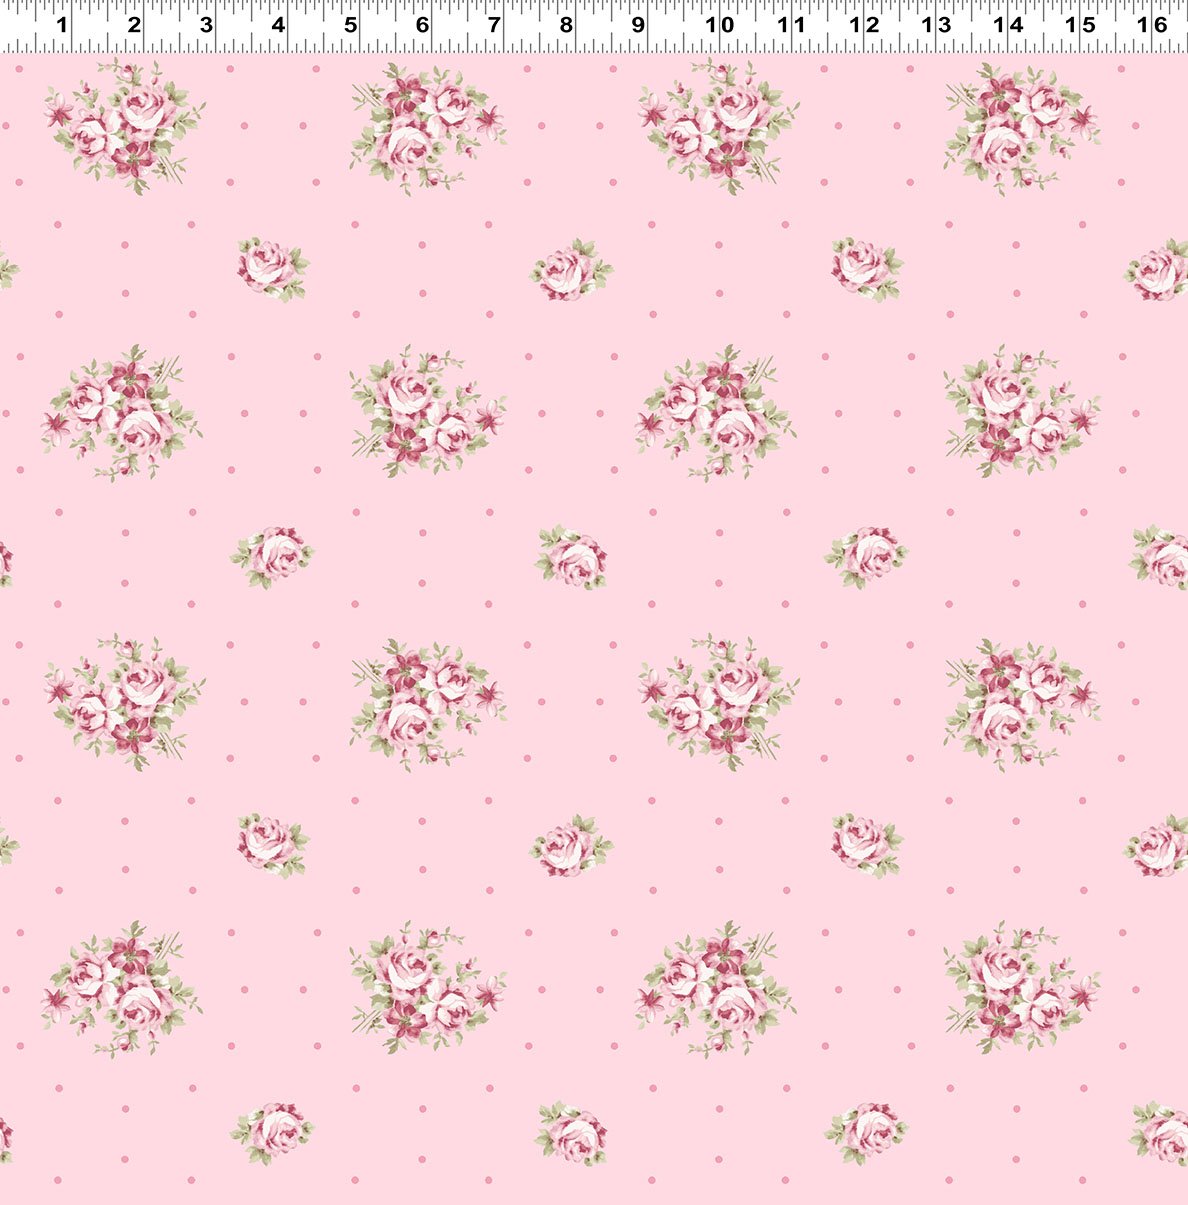The width and height of the screenshot is (1188, 1205).
Task: Select the topmost single rose under ruler mark 4
Action: (271, 268)
